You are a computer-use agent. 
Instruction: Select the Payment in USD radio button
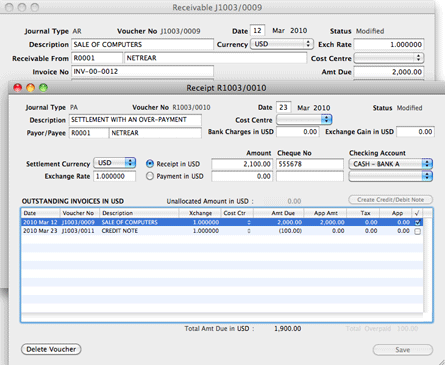point(150,176)
